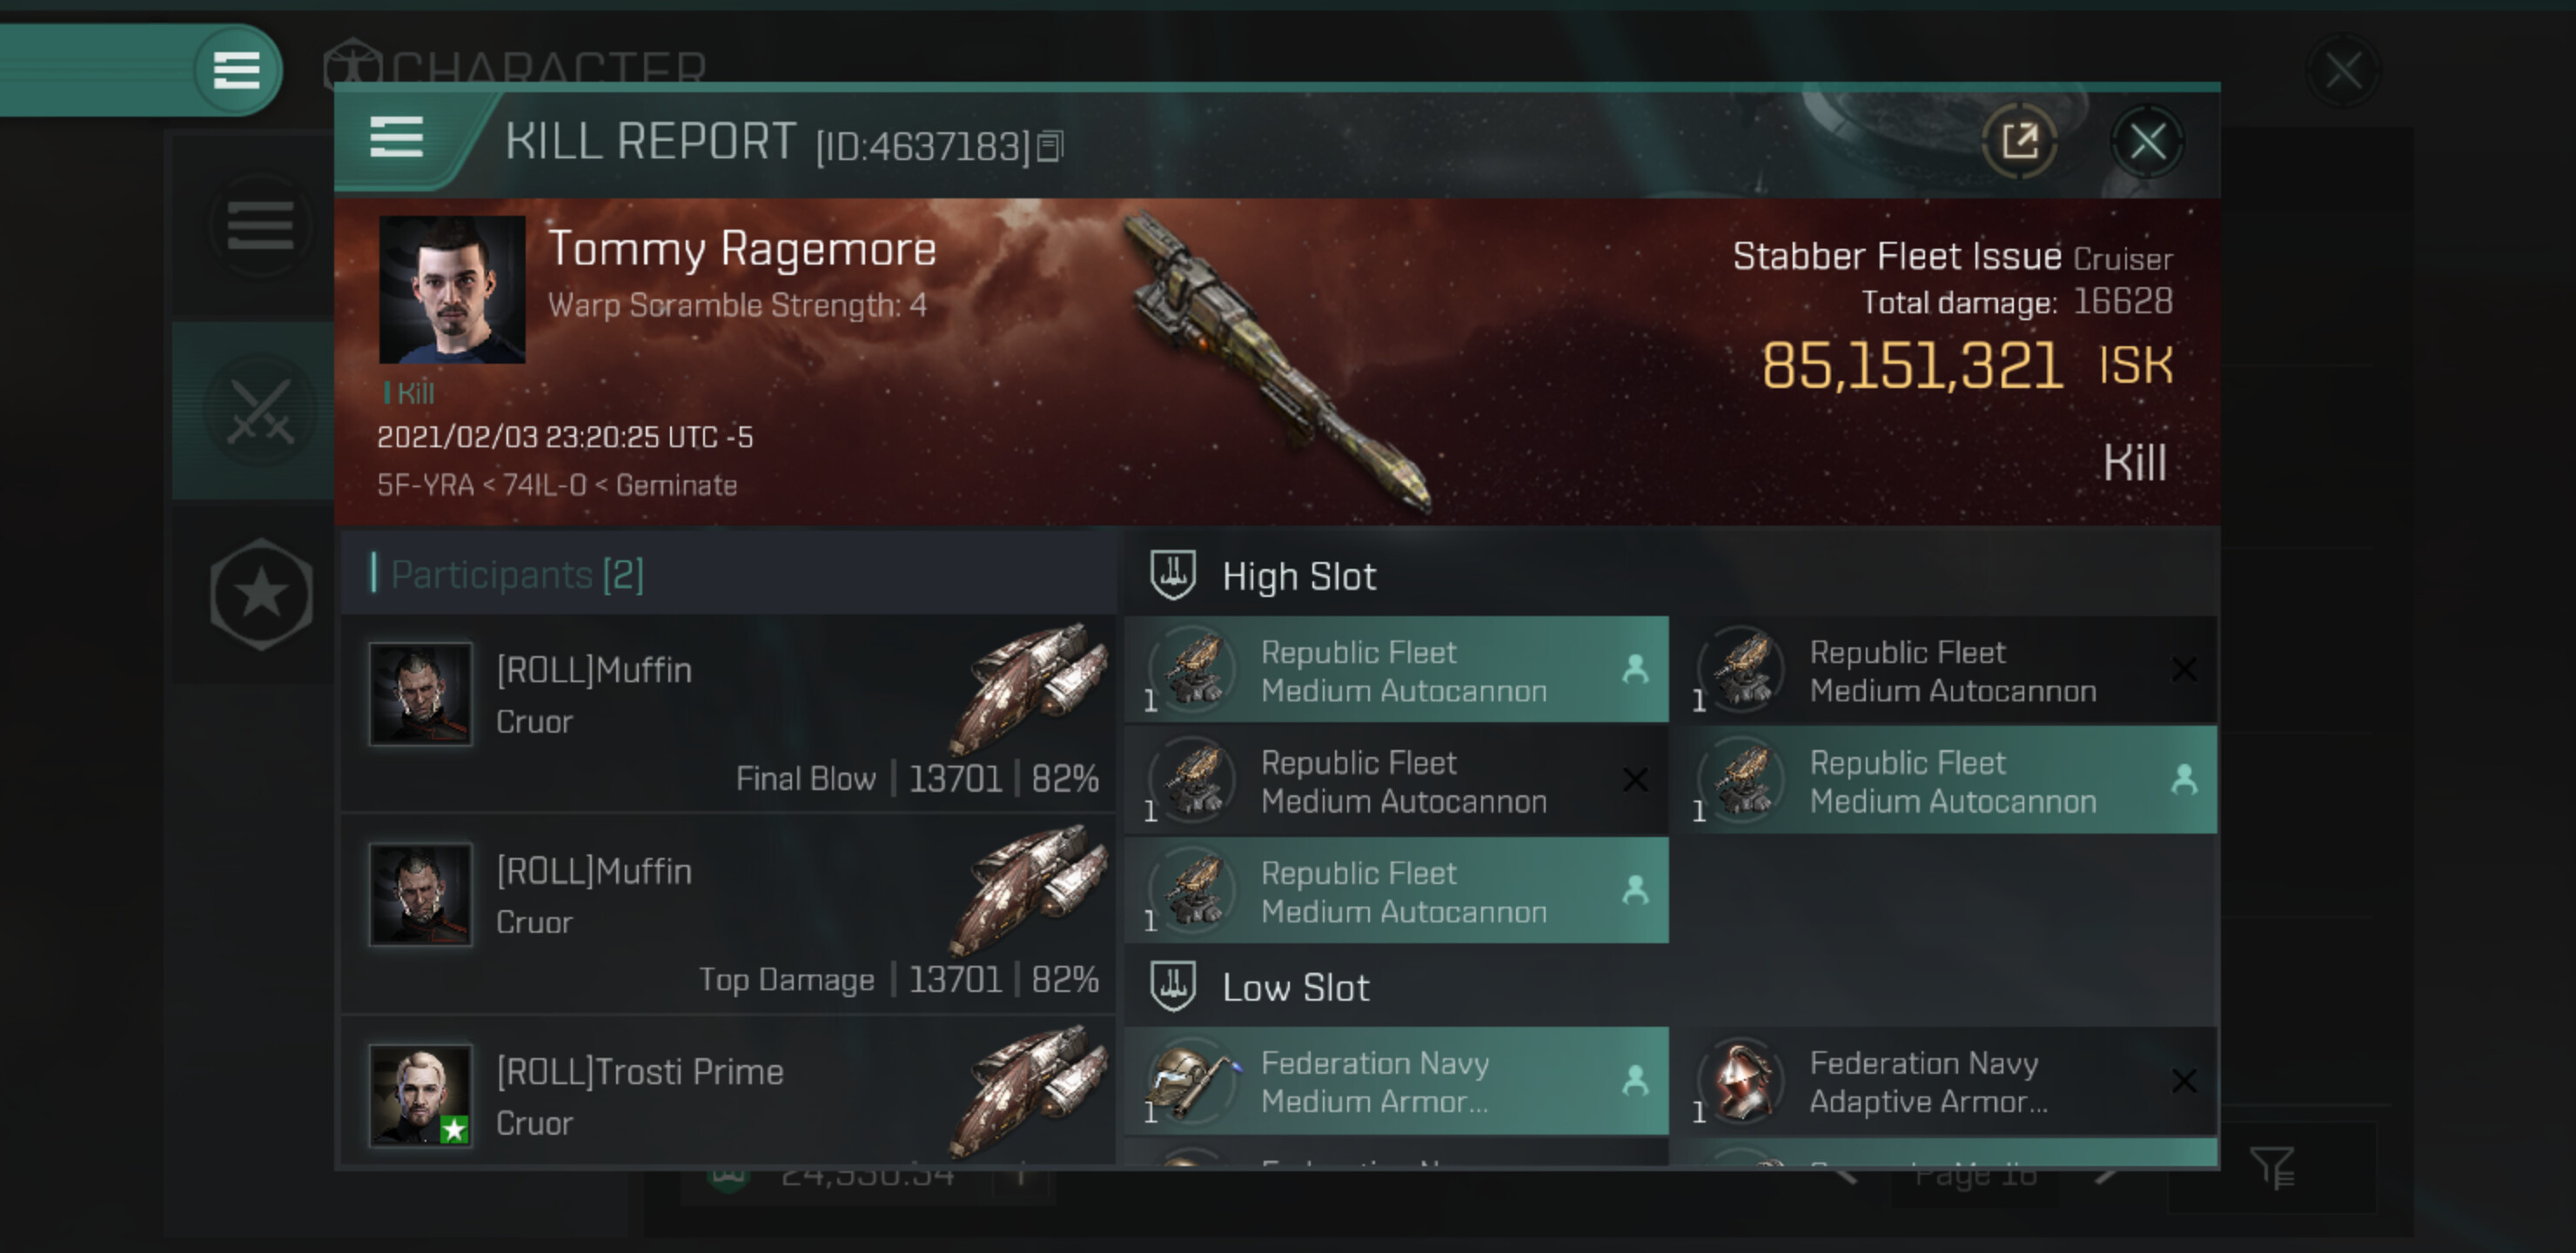This screenshot has width=2576, height=1253.
Task: Open the share kill report icon
Action: click(2019, 141)
